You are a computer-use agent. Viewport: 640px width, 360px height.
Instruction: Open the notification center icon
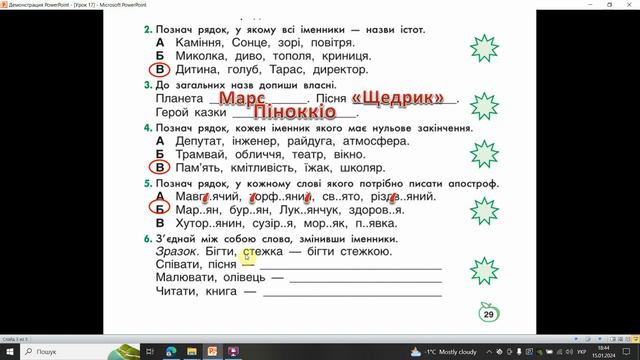click(627, 351)
